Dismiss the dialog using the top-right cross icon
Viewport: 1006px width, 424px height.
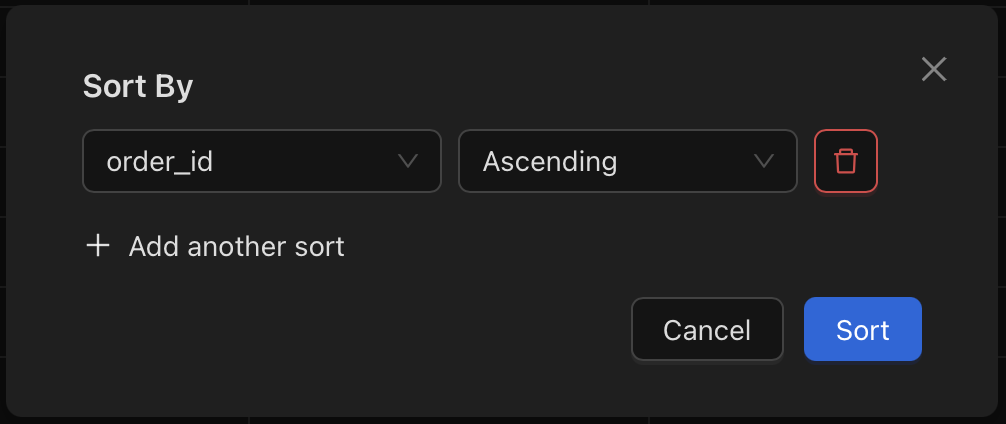click(934, 69)
